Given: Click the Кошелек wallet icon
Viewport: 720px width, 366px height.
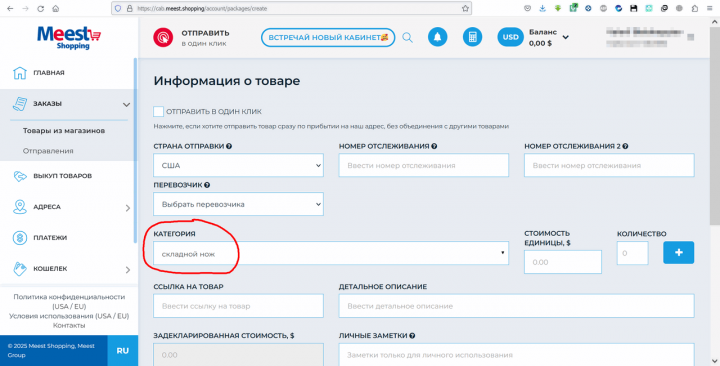Looking at the screenshot, I should 20,269.
